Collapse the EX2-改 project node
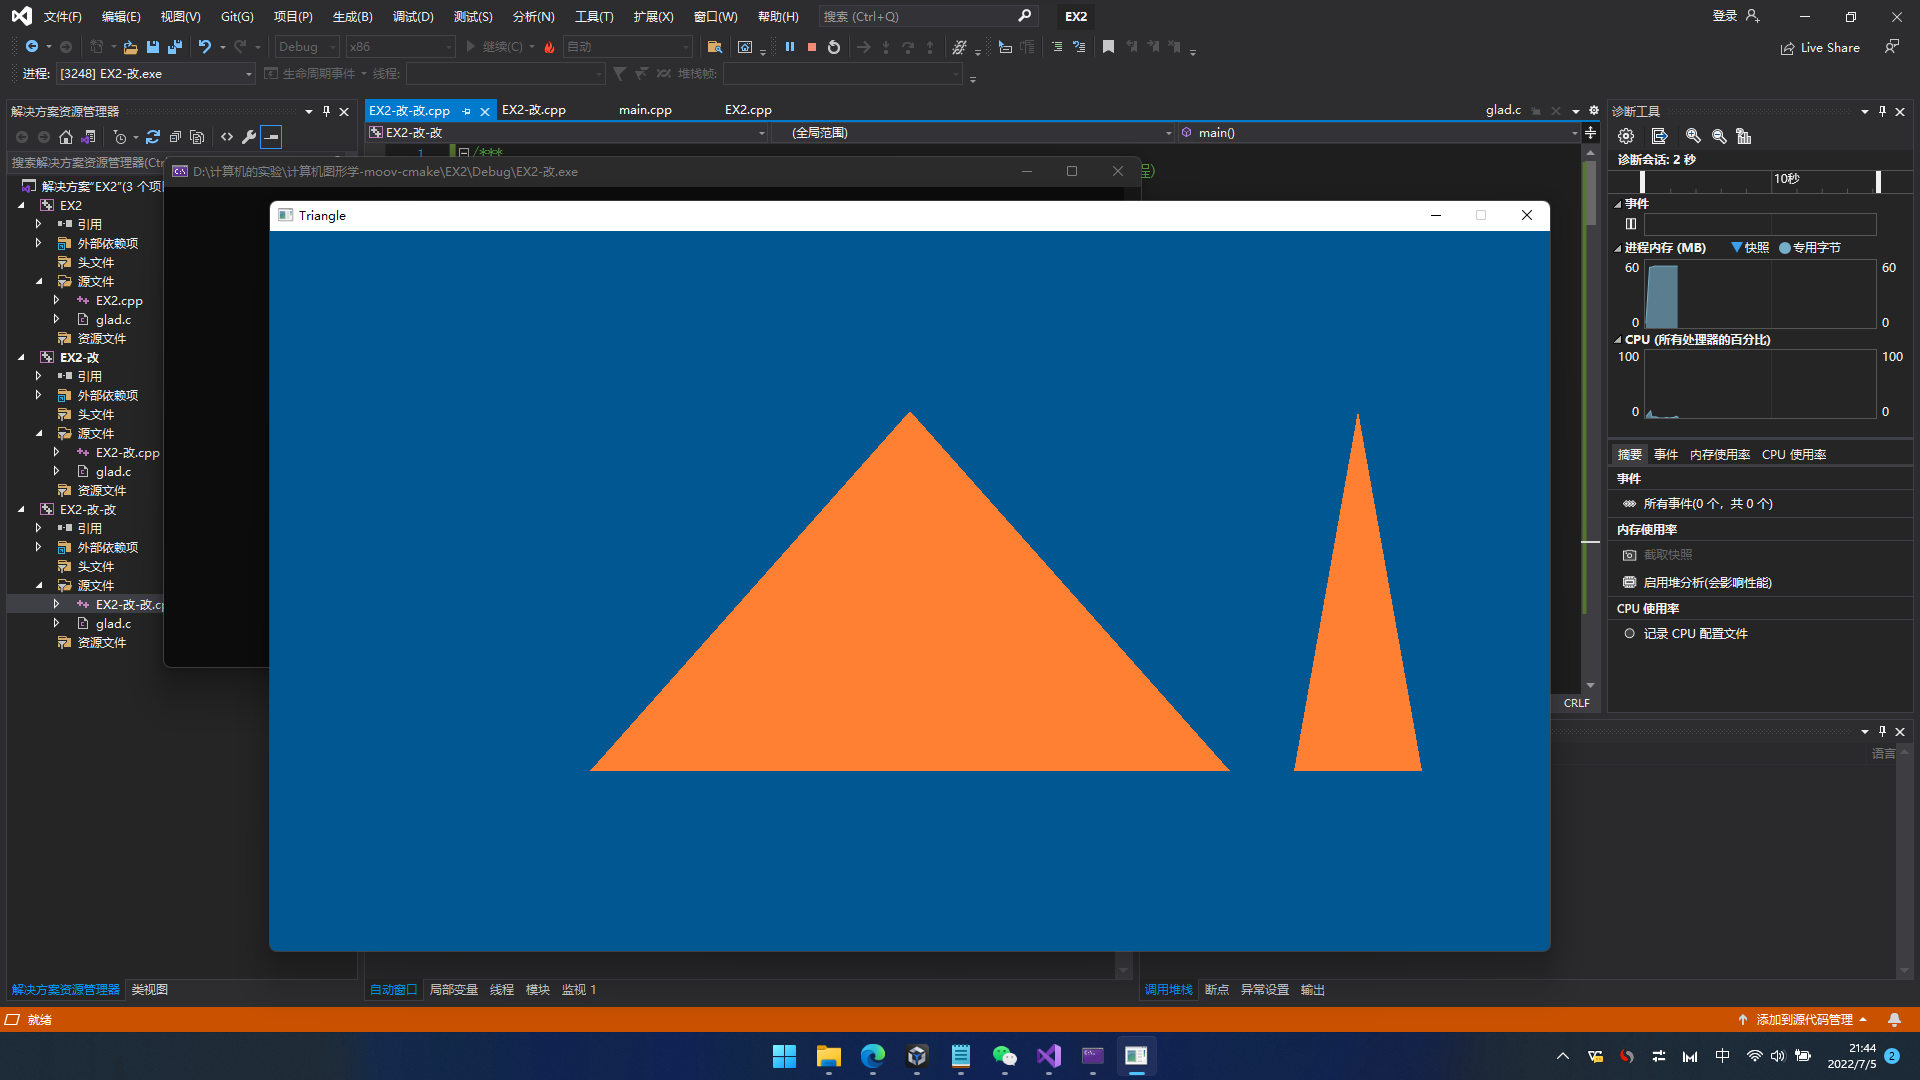Screen dimensions: 1920x1080 (21, 357)
